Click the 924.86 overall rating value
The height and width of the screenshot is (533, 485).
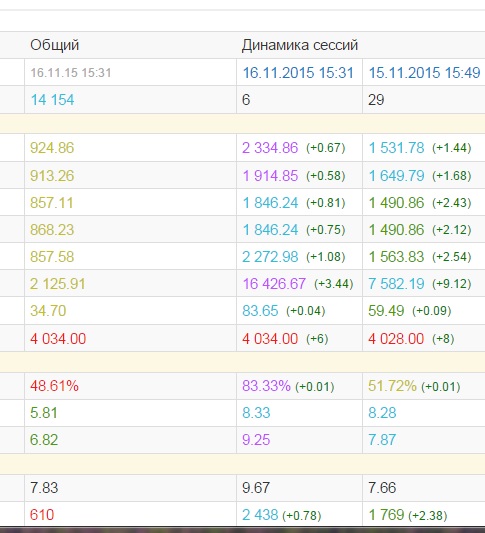[52, 148]
